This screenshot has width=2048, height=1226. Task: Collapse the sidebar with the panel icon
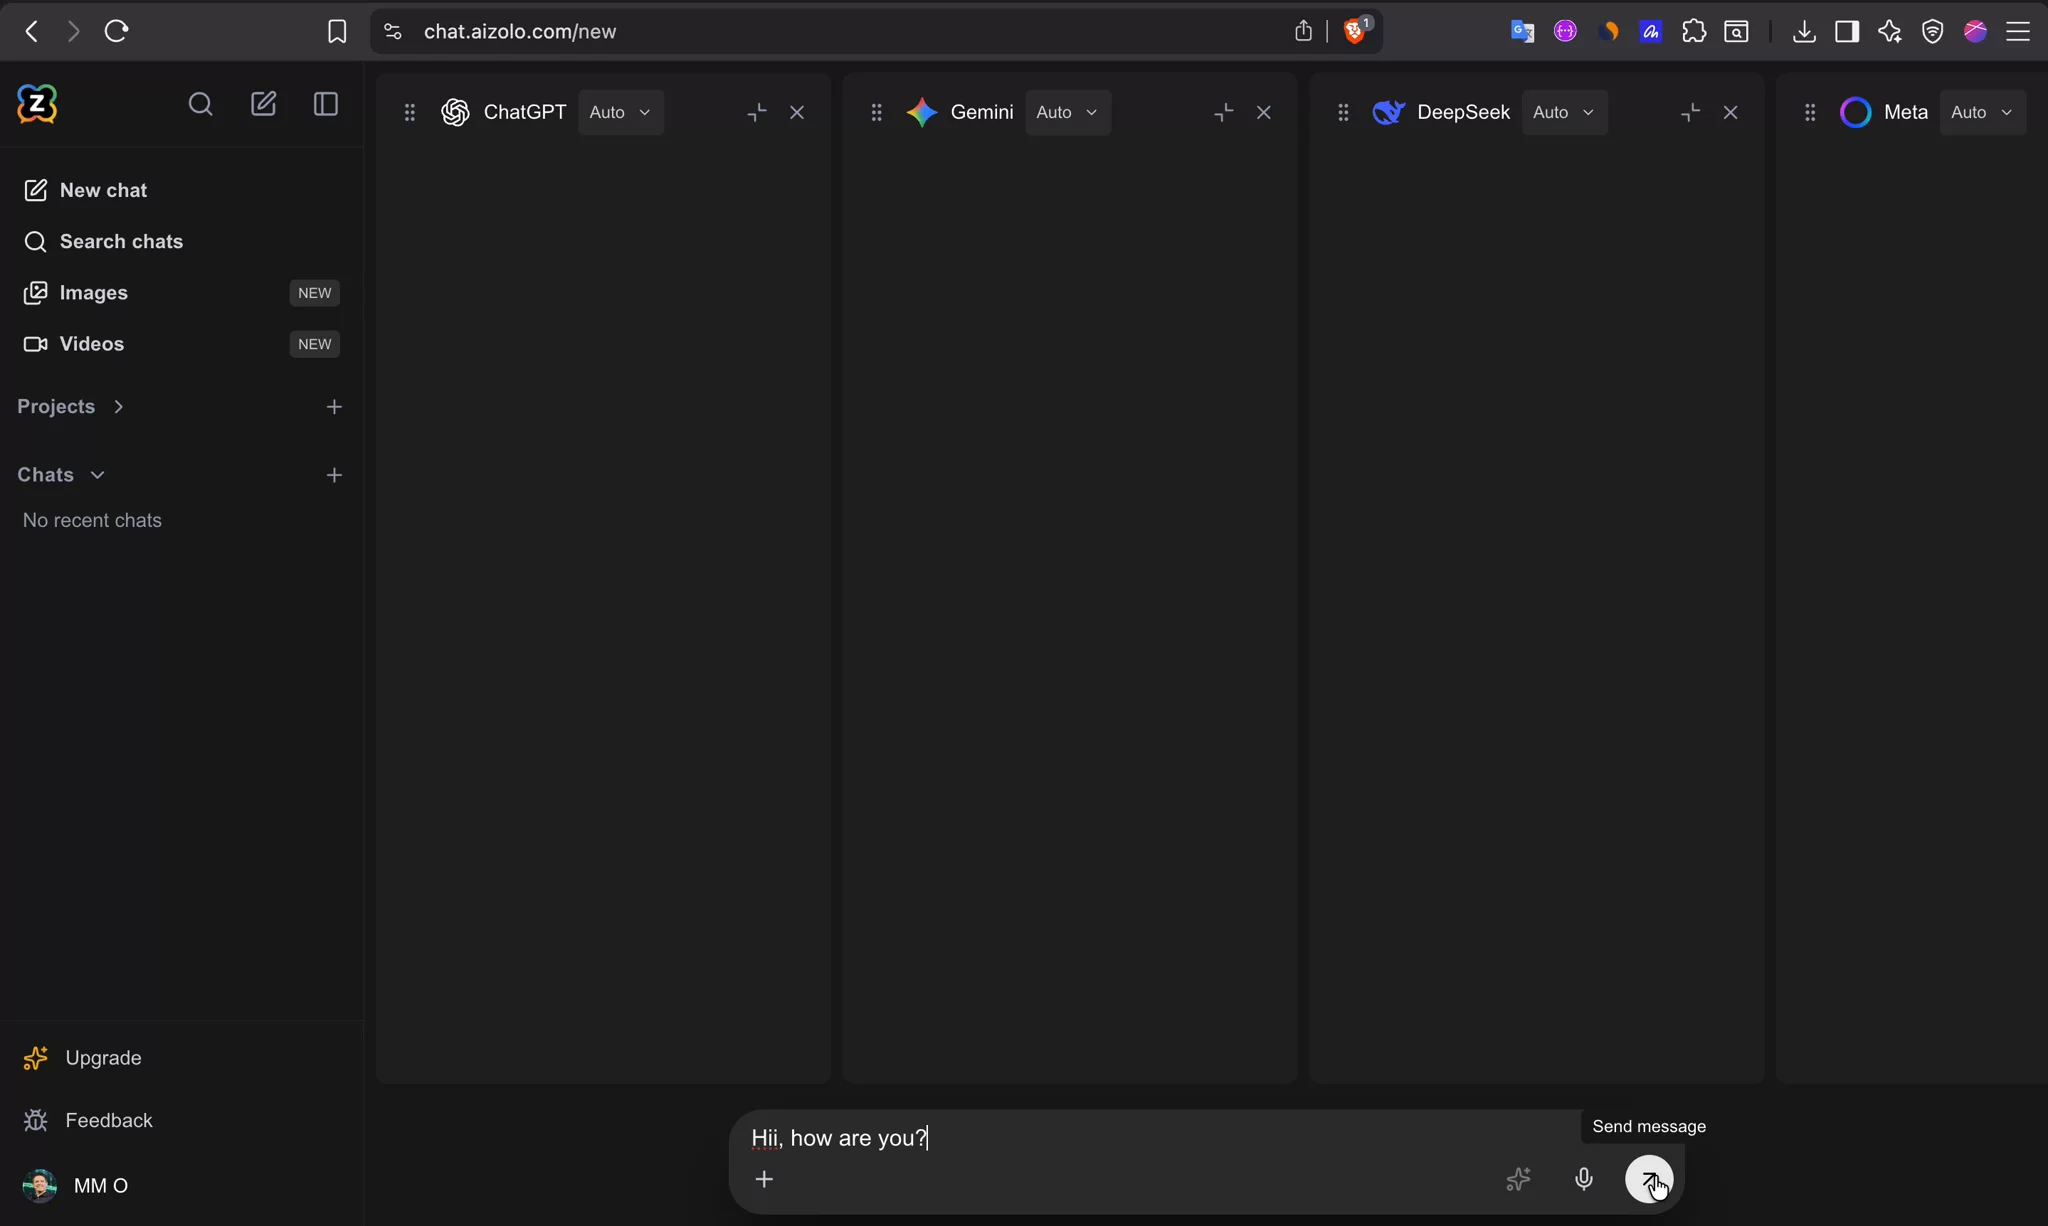click(325, 104)
